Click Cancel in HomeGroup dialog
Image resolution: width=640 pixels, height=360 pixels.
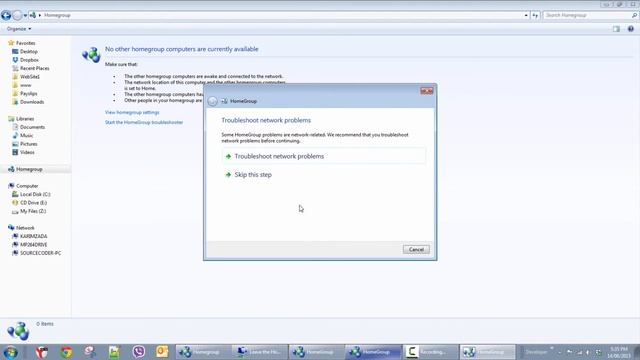click(416, 249)
